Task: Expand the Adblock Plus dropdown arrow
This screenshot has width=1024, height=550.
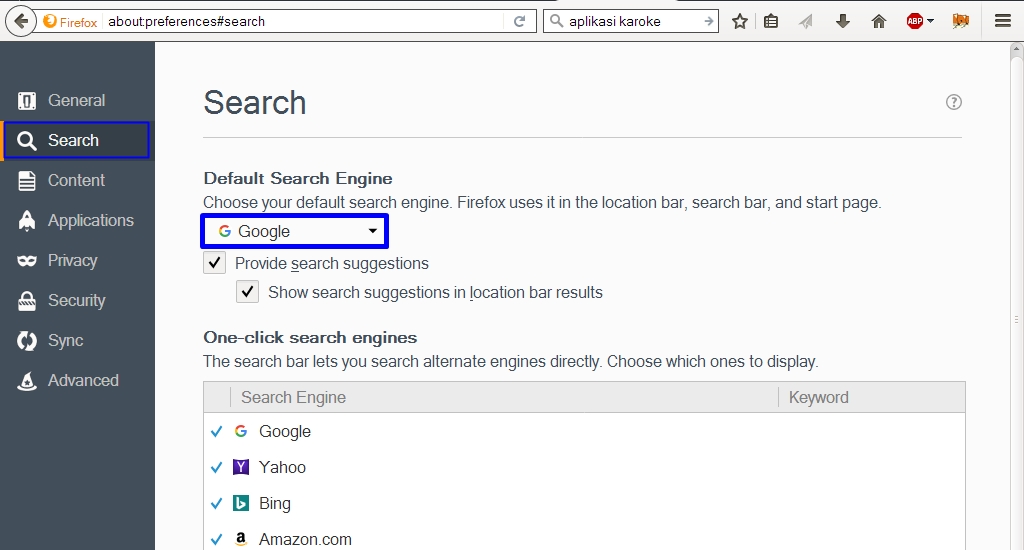Action: click(931, 21)
